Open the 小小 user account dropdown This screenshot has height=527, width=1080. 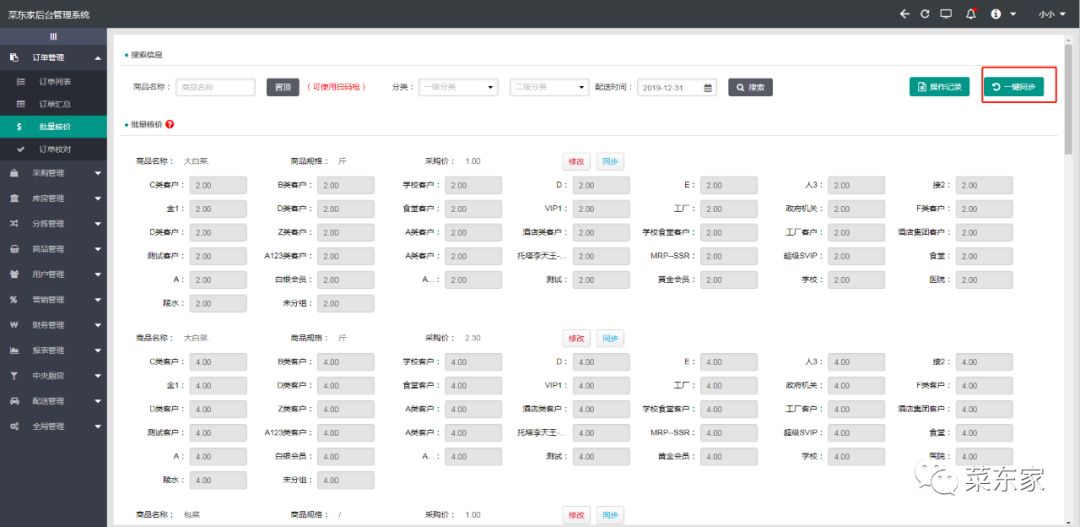tap(1052, 14)
